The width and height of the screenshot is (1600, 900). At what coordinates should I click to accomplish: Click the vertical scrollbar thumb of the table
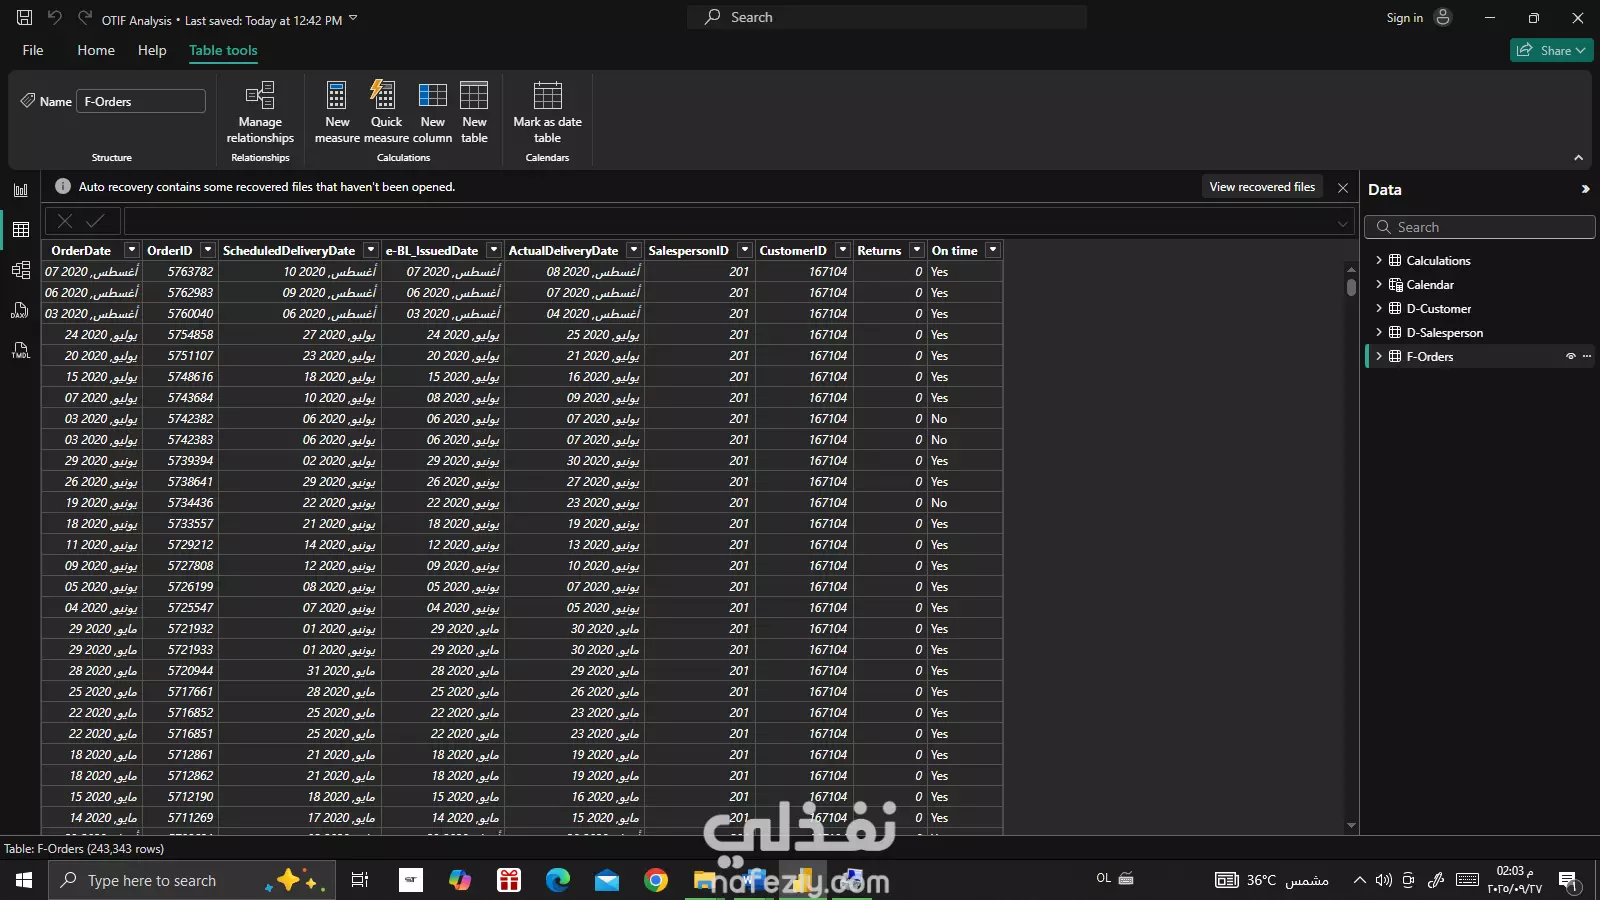pyautogui.click(x=1351, y=287)
